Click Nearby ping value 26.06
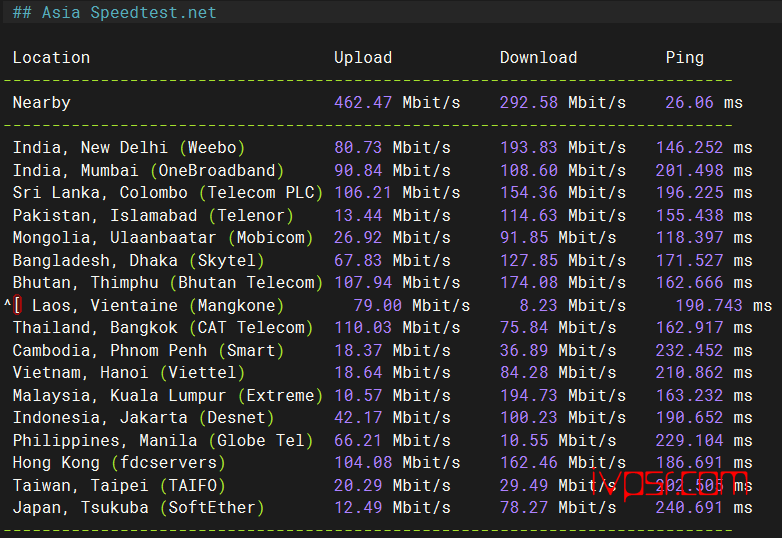 click(689, 103)
